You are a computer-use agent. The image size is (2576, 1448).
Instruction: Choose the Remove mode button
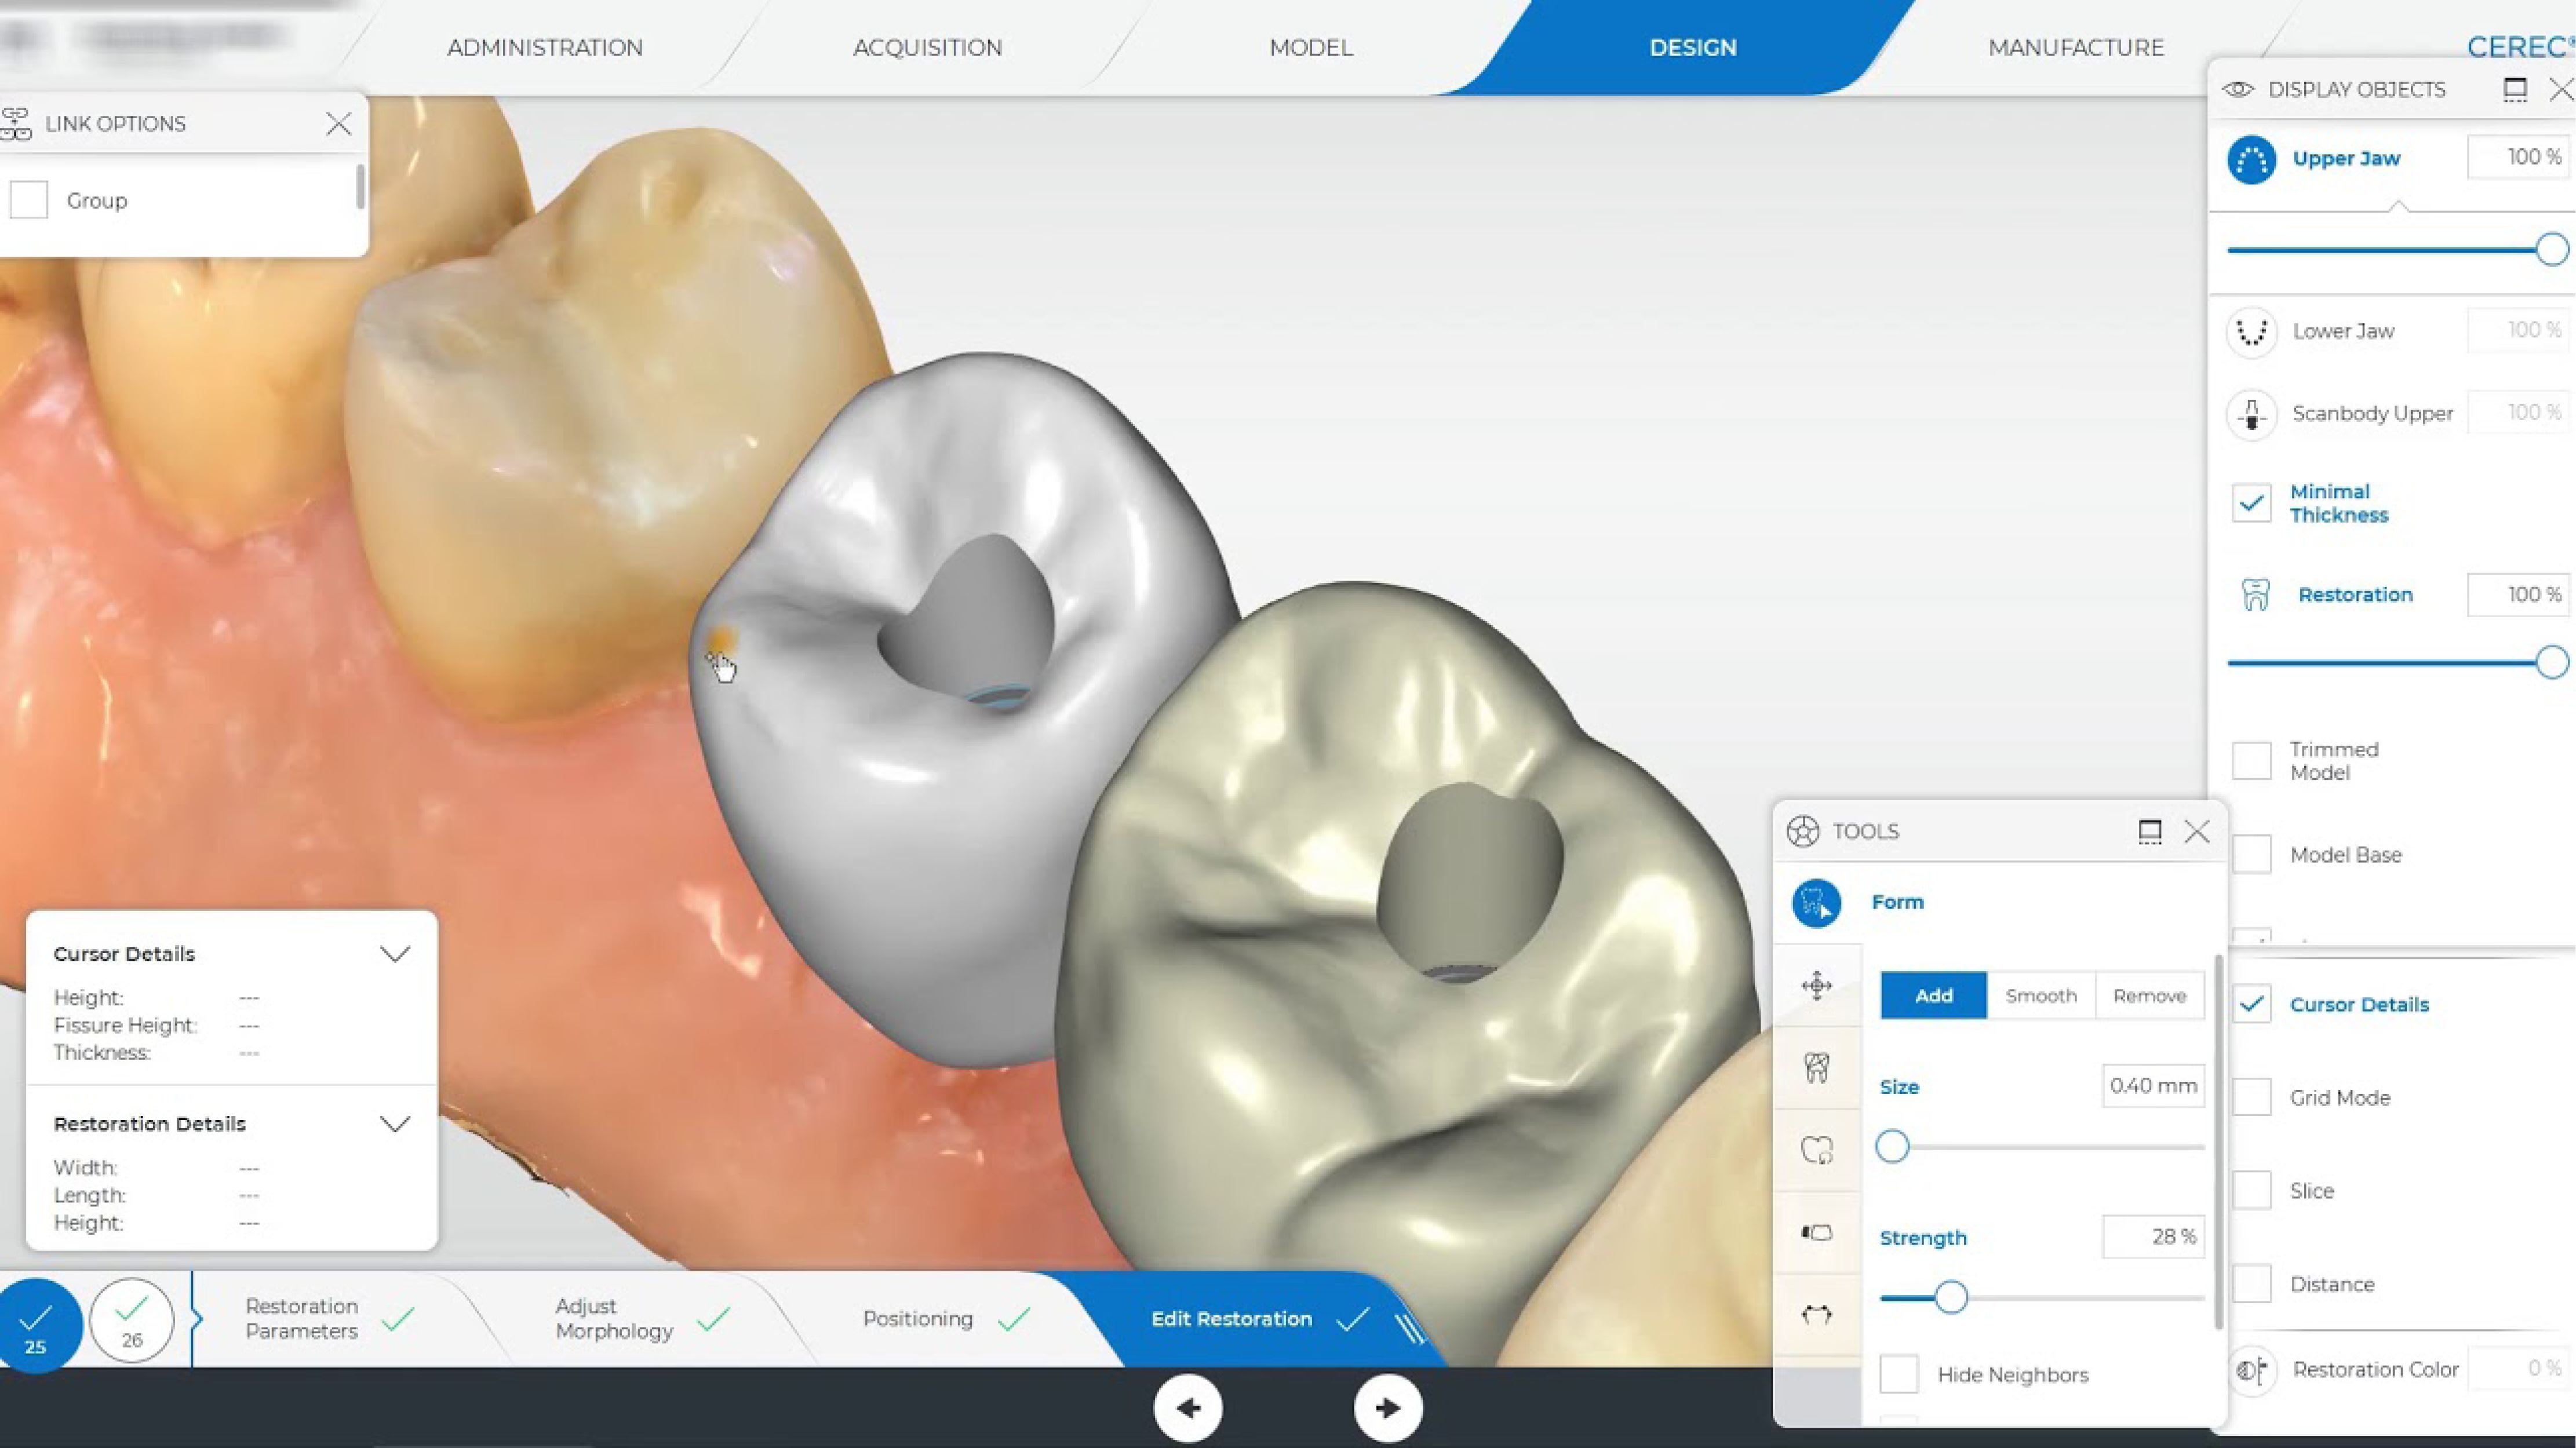(x=2149, y=996)
